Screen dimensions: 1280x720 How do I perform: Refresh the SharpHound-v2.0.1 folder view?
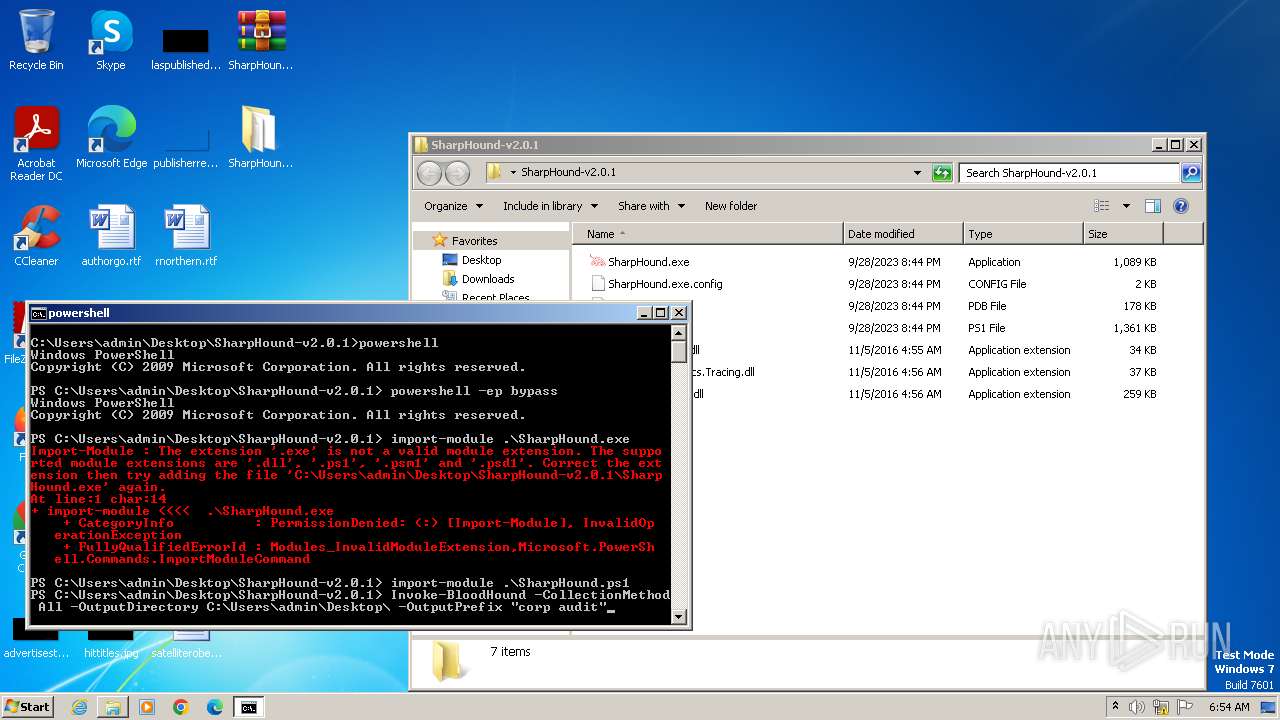[942, 173]
